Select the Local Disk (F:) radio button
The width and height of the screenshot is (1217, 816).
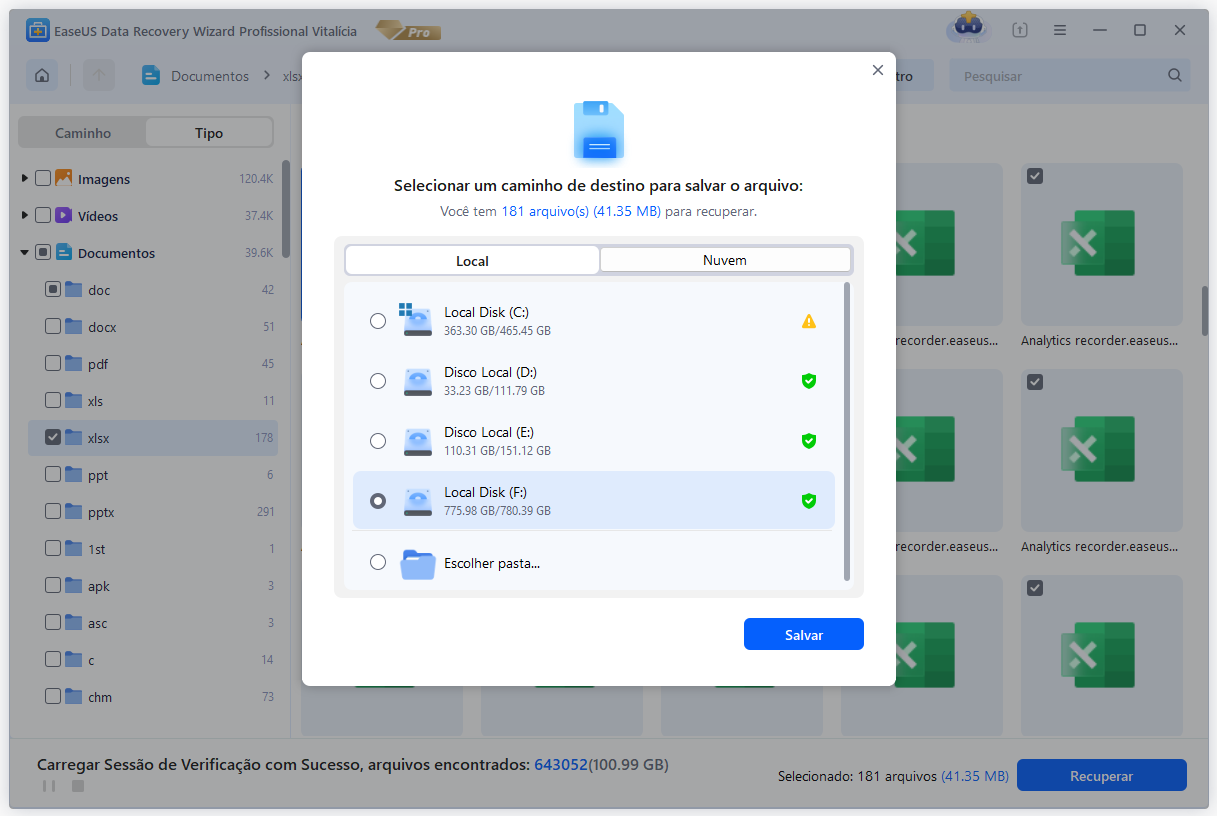click(378, 501)
